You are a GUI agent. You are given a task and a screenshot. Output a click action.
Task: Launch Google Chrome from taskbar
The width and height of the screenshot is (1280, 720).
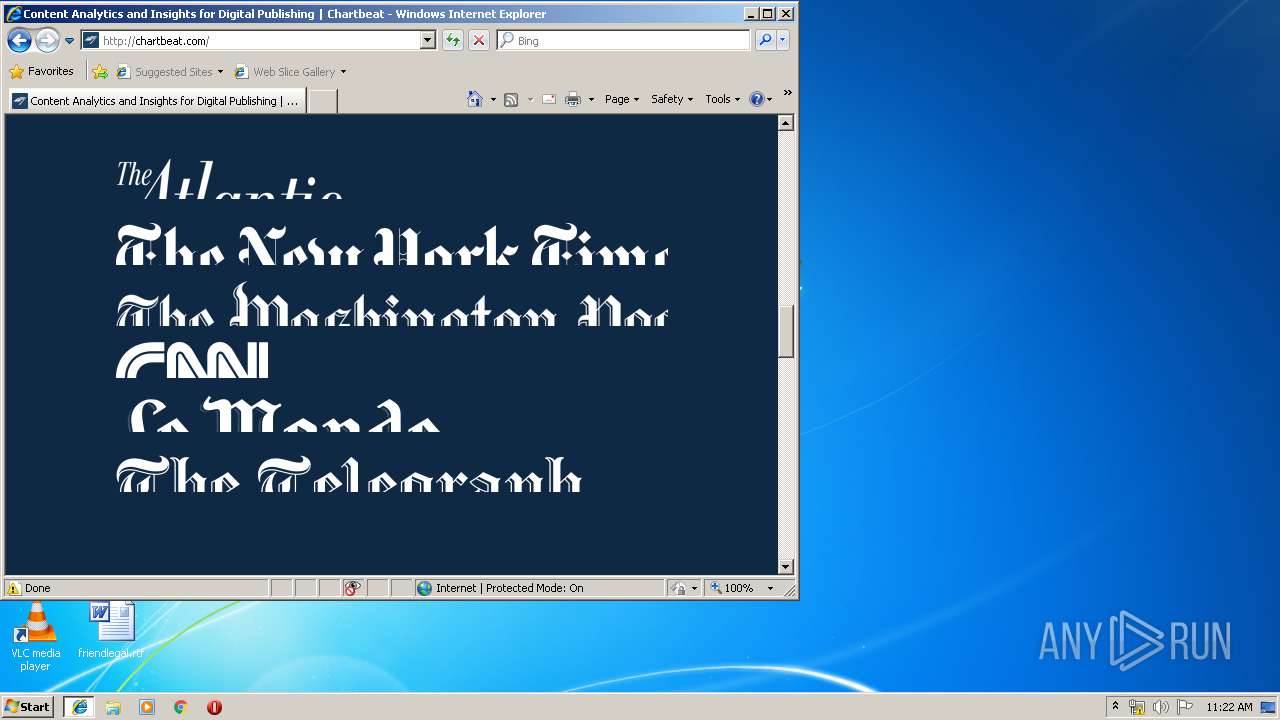tap(181, 707)
